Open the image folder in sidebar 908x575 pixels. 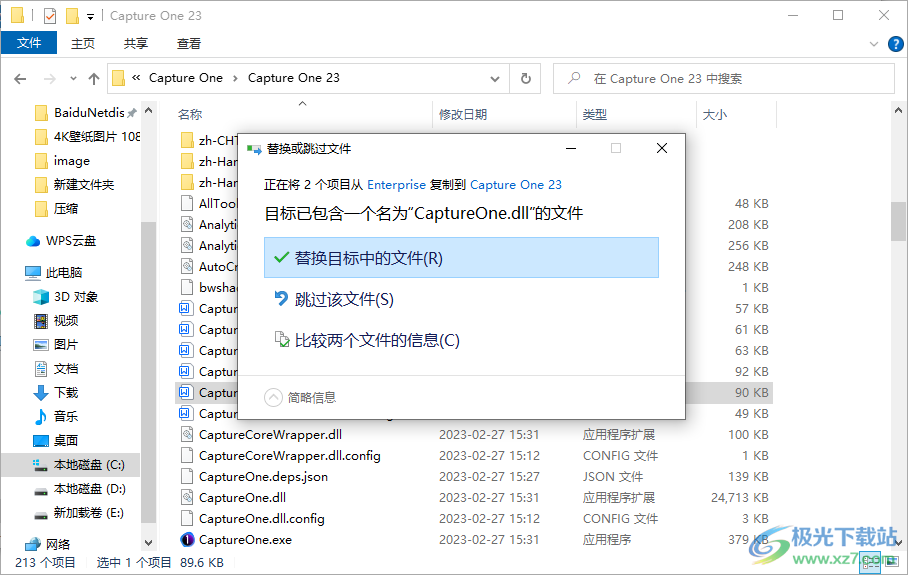[x=72, y=160]
